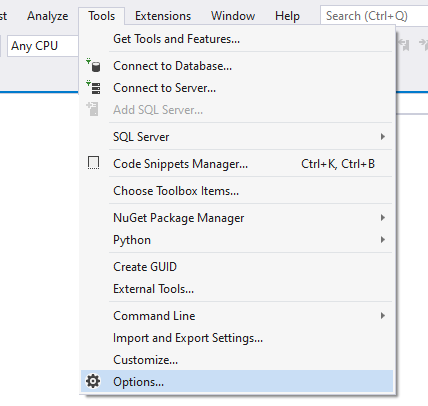428x406 pixels.
Task: Open the Window menu
Action: [233, 16]
